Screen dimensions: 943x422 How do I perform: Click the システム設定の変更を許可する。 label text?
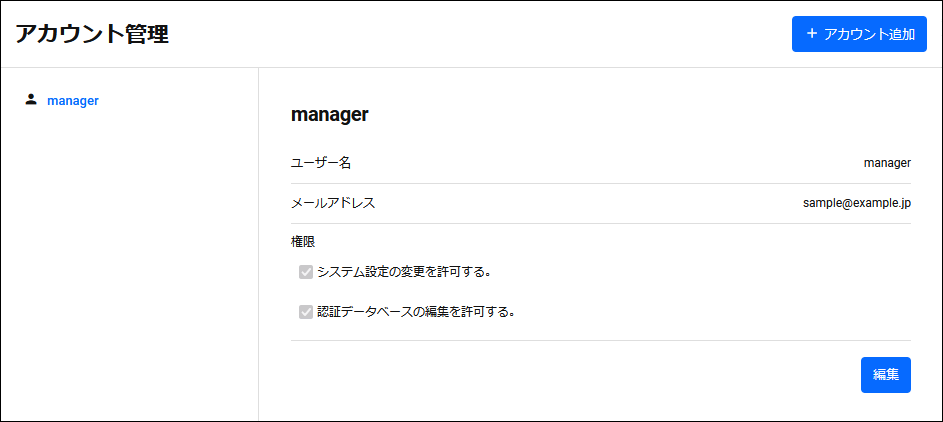405,272
